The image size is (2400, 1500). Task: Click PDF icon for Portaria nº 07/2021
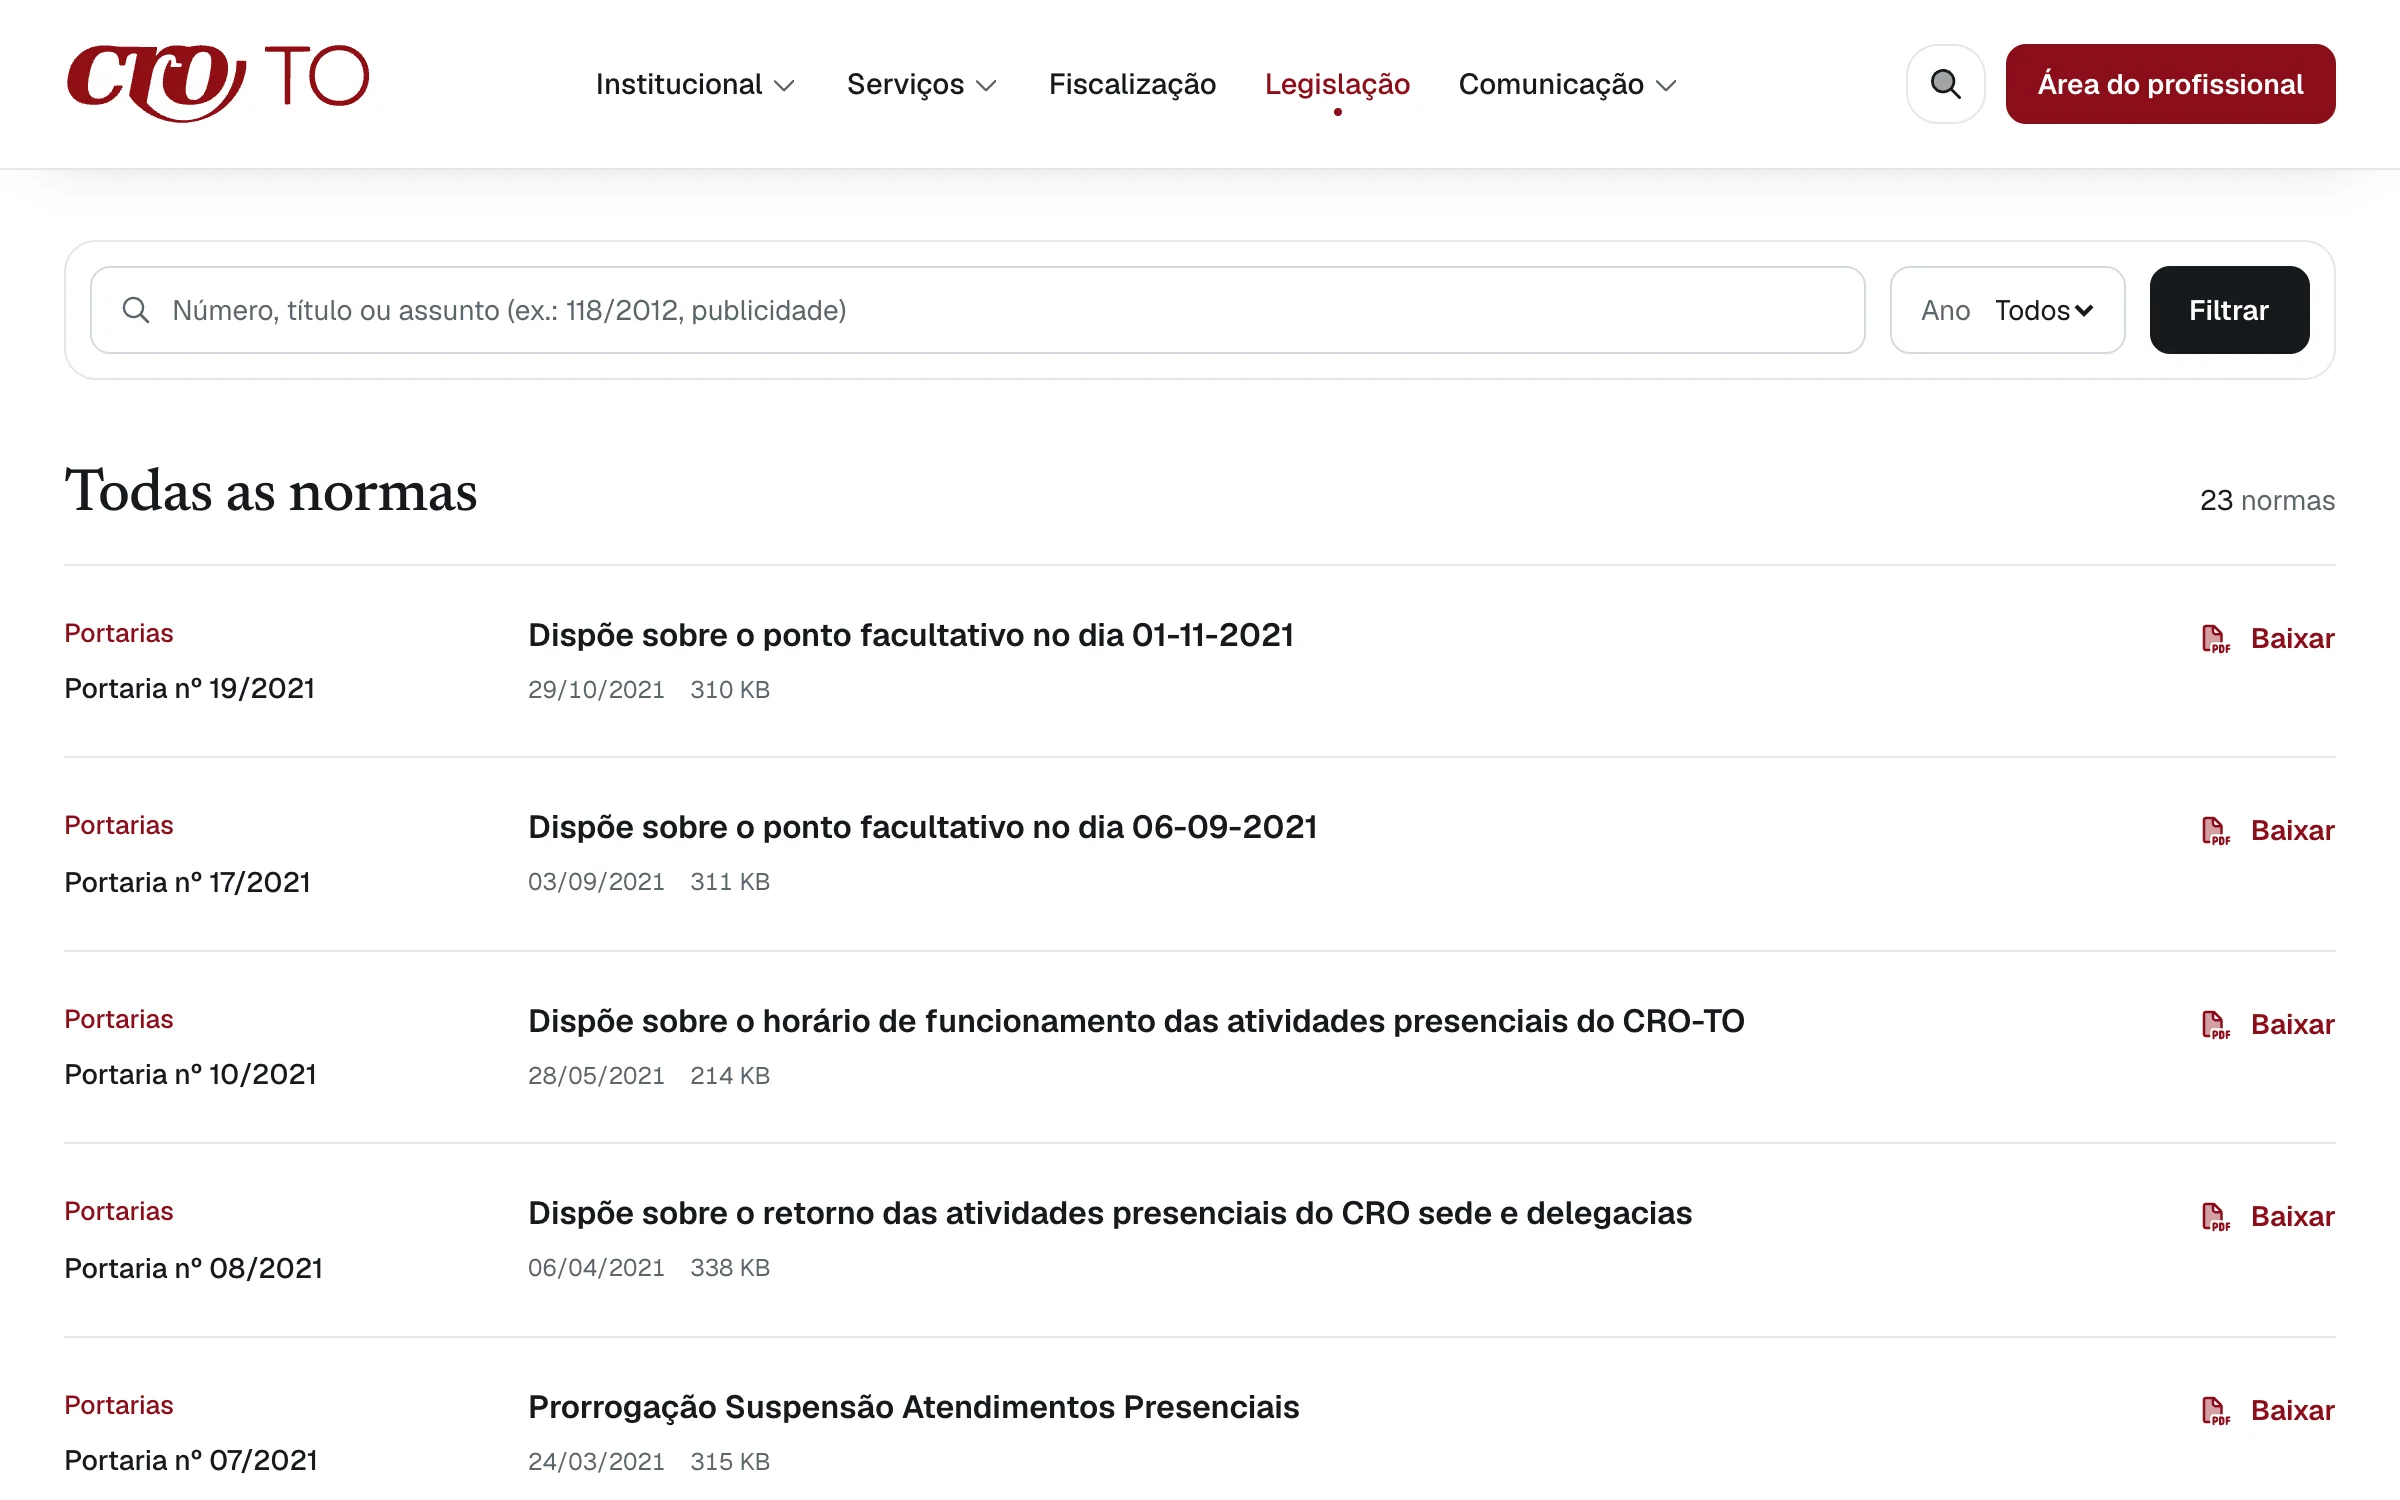pyautogui.click(x=2216, y=1411)
